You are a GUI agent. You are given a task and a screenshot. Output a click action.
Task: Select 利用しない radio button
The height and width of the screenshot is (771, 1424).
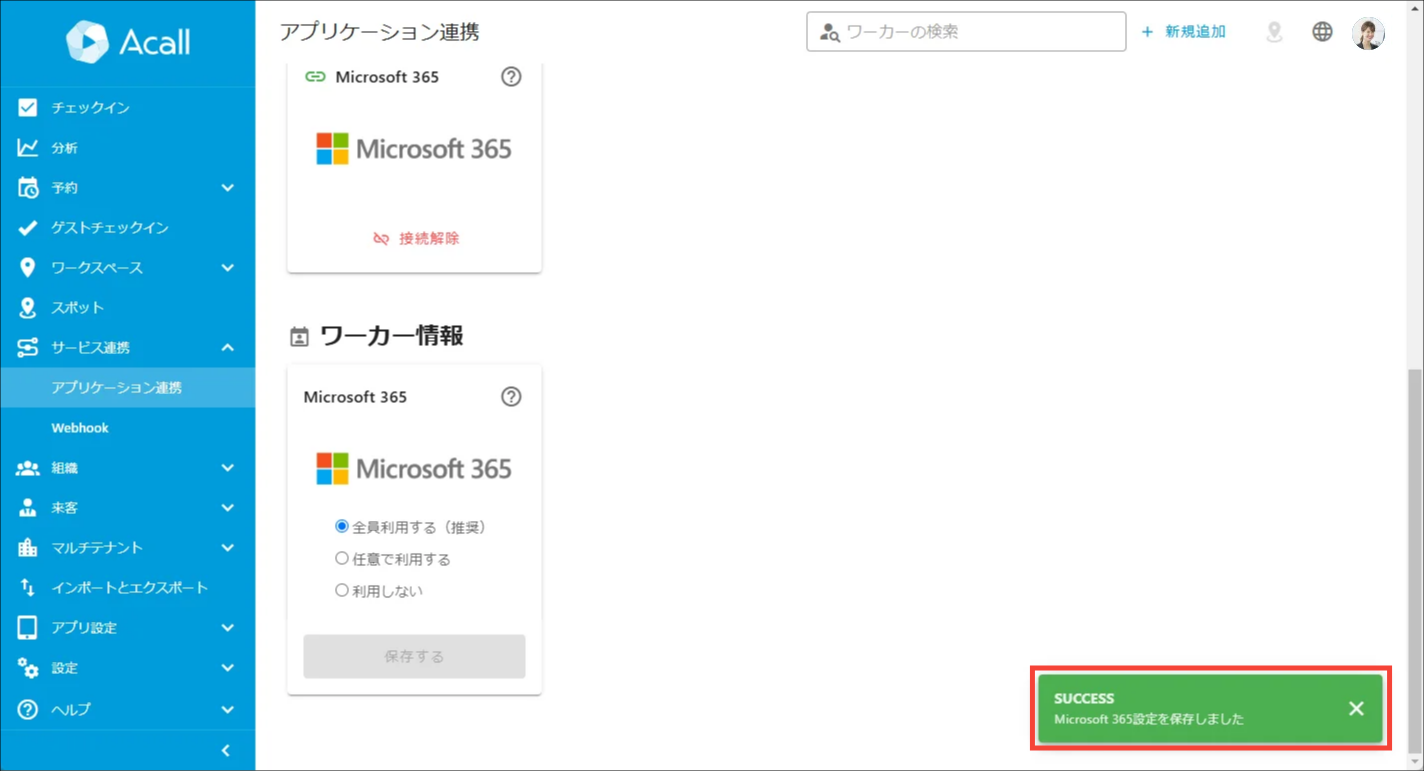click(342, 590)
